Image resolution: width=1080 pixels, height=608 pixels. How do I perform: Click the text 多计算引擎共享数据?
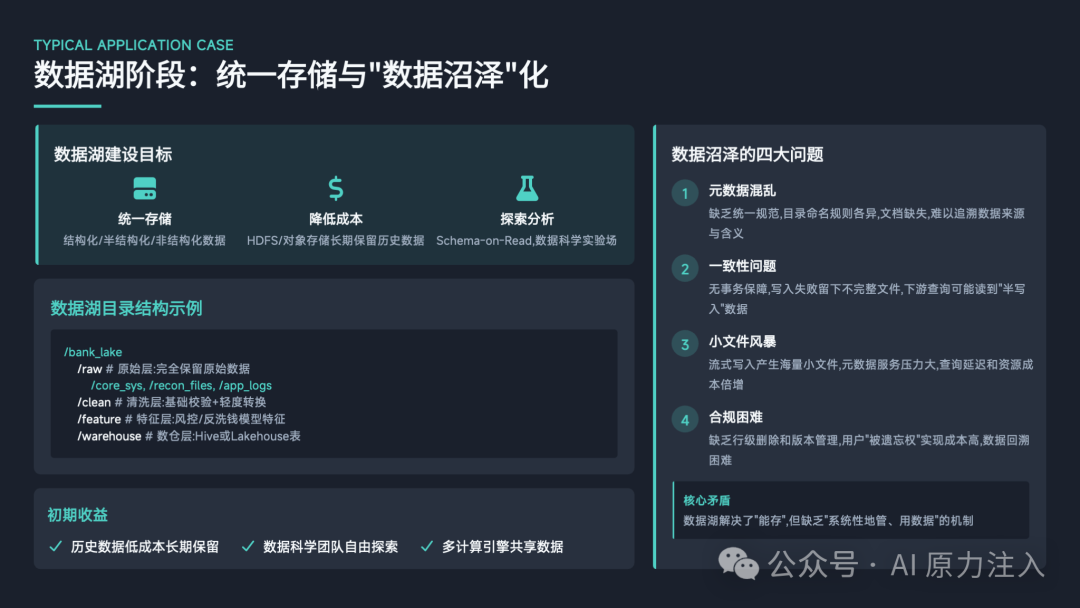coord(503,547)
